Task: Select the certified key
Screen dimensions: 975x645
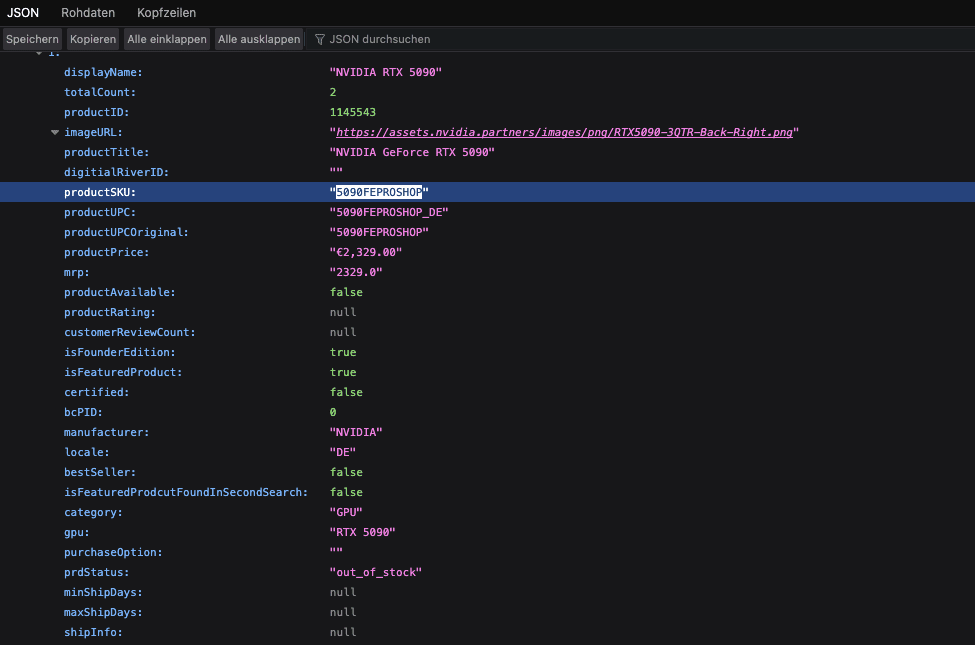Action: (96, 392)
